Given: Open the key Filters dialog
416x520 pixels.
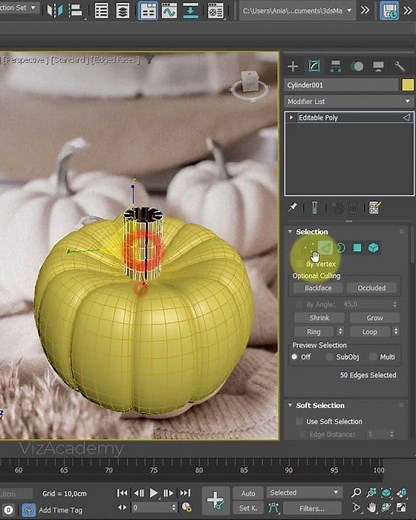Looking at the screenshot, I should tap(312, 509).
